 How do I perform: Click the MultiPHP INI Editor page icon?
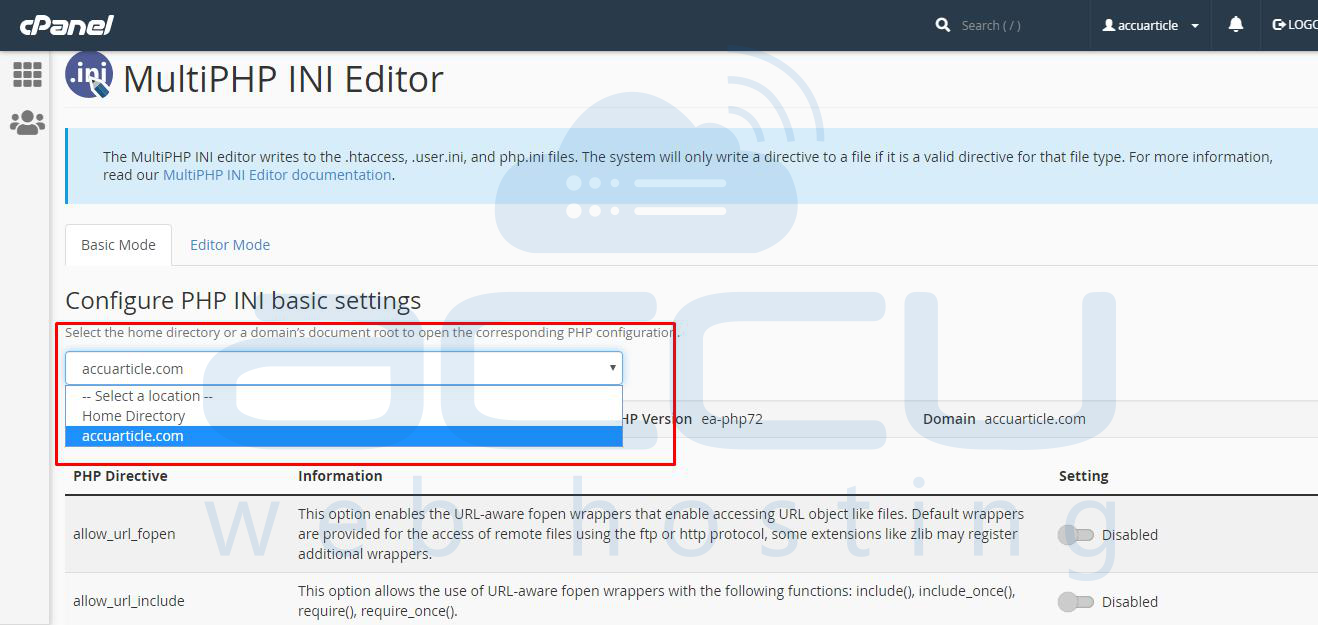[89, 77]
